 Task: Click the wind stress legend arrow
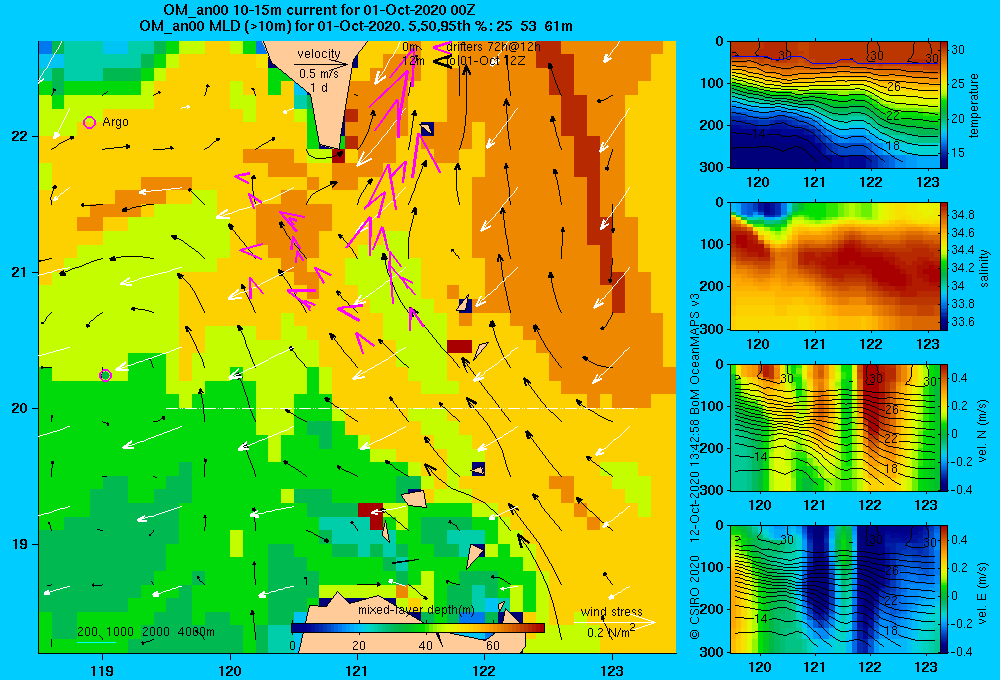pyautogui.click(x=614, y=622)
